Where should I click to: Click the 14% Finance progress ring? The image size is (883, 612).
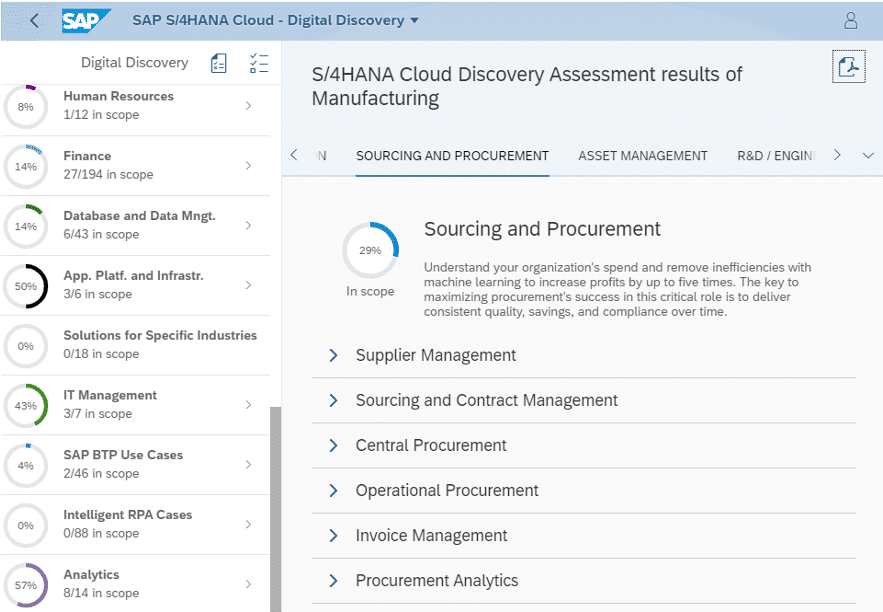coord(26,167)
